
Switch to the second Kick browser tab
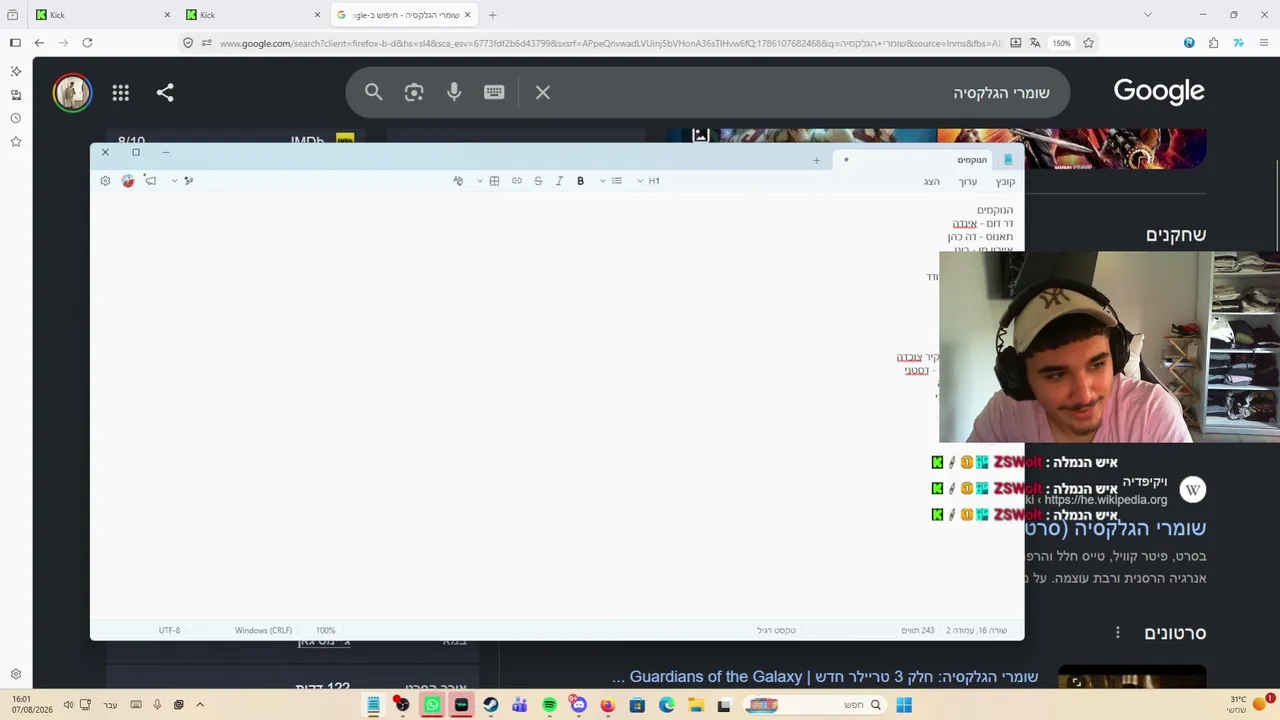click(253, 15)
